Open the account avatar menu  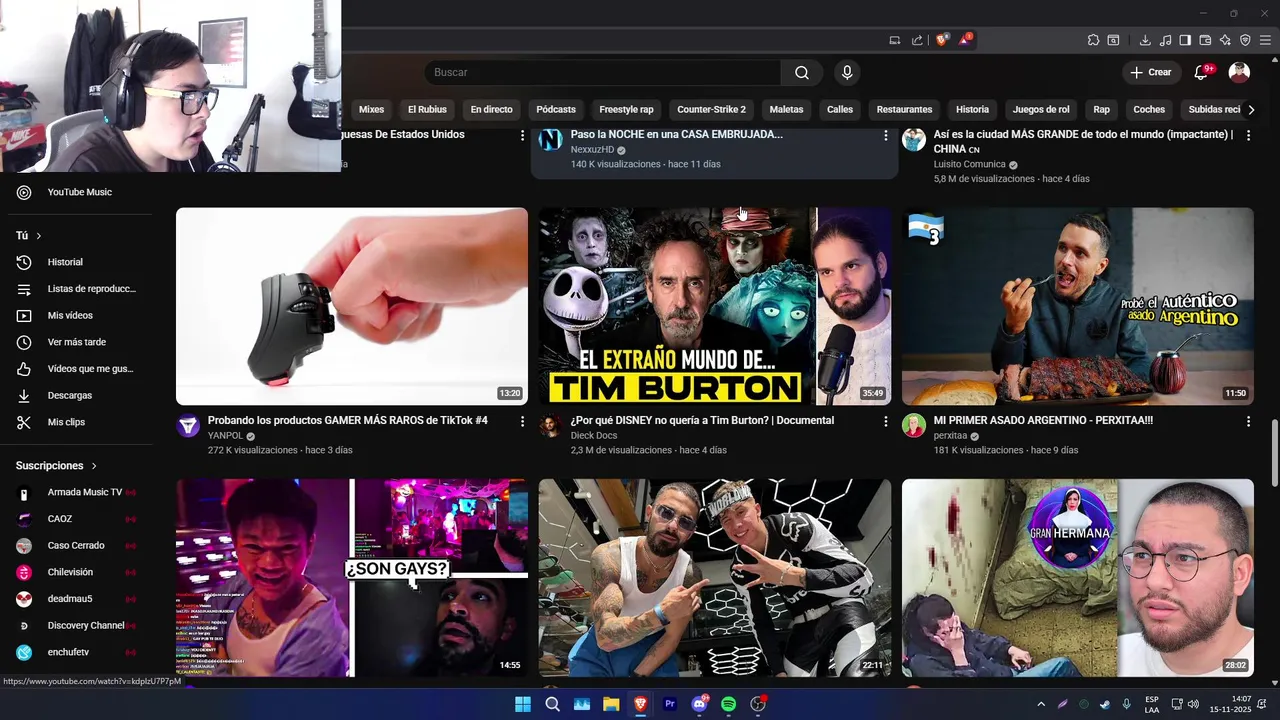click(x=1239, y=72)
